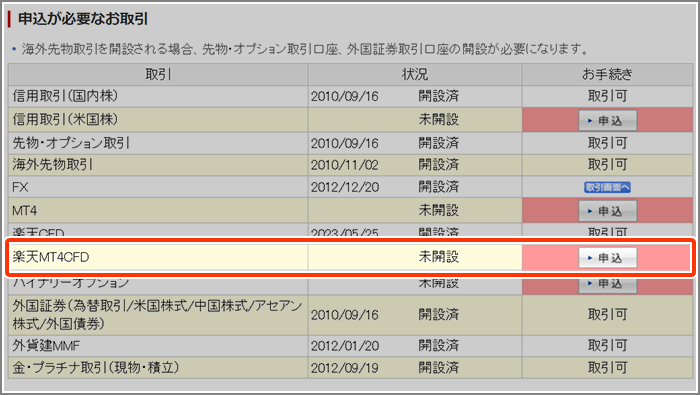Click 開設済 status for 信用取引(国内株)
The image size is (700, 395).
438,96
